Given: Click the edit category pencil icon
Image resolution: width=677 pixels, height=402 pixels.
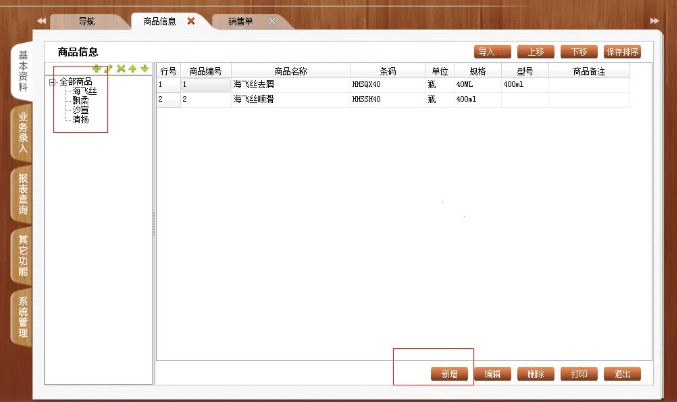Looking at the screenshot, I should tap(108, 69).
